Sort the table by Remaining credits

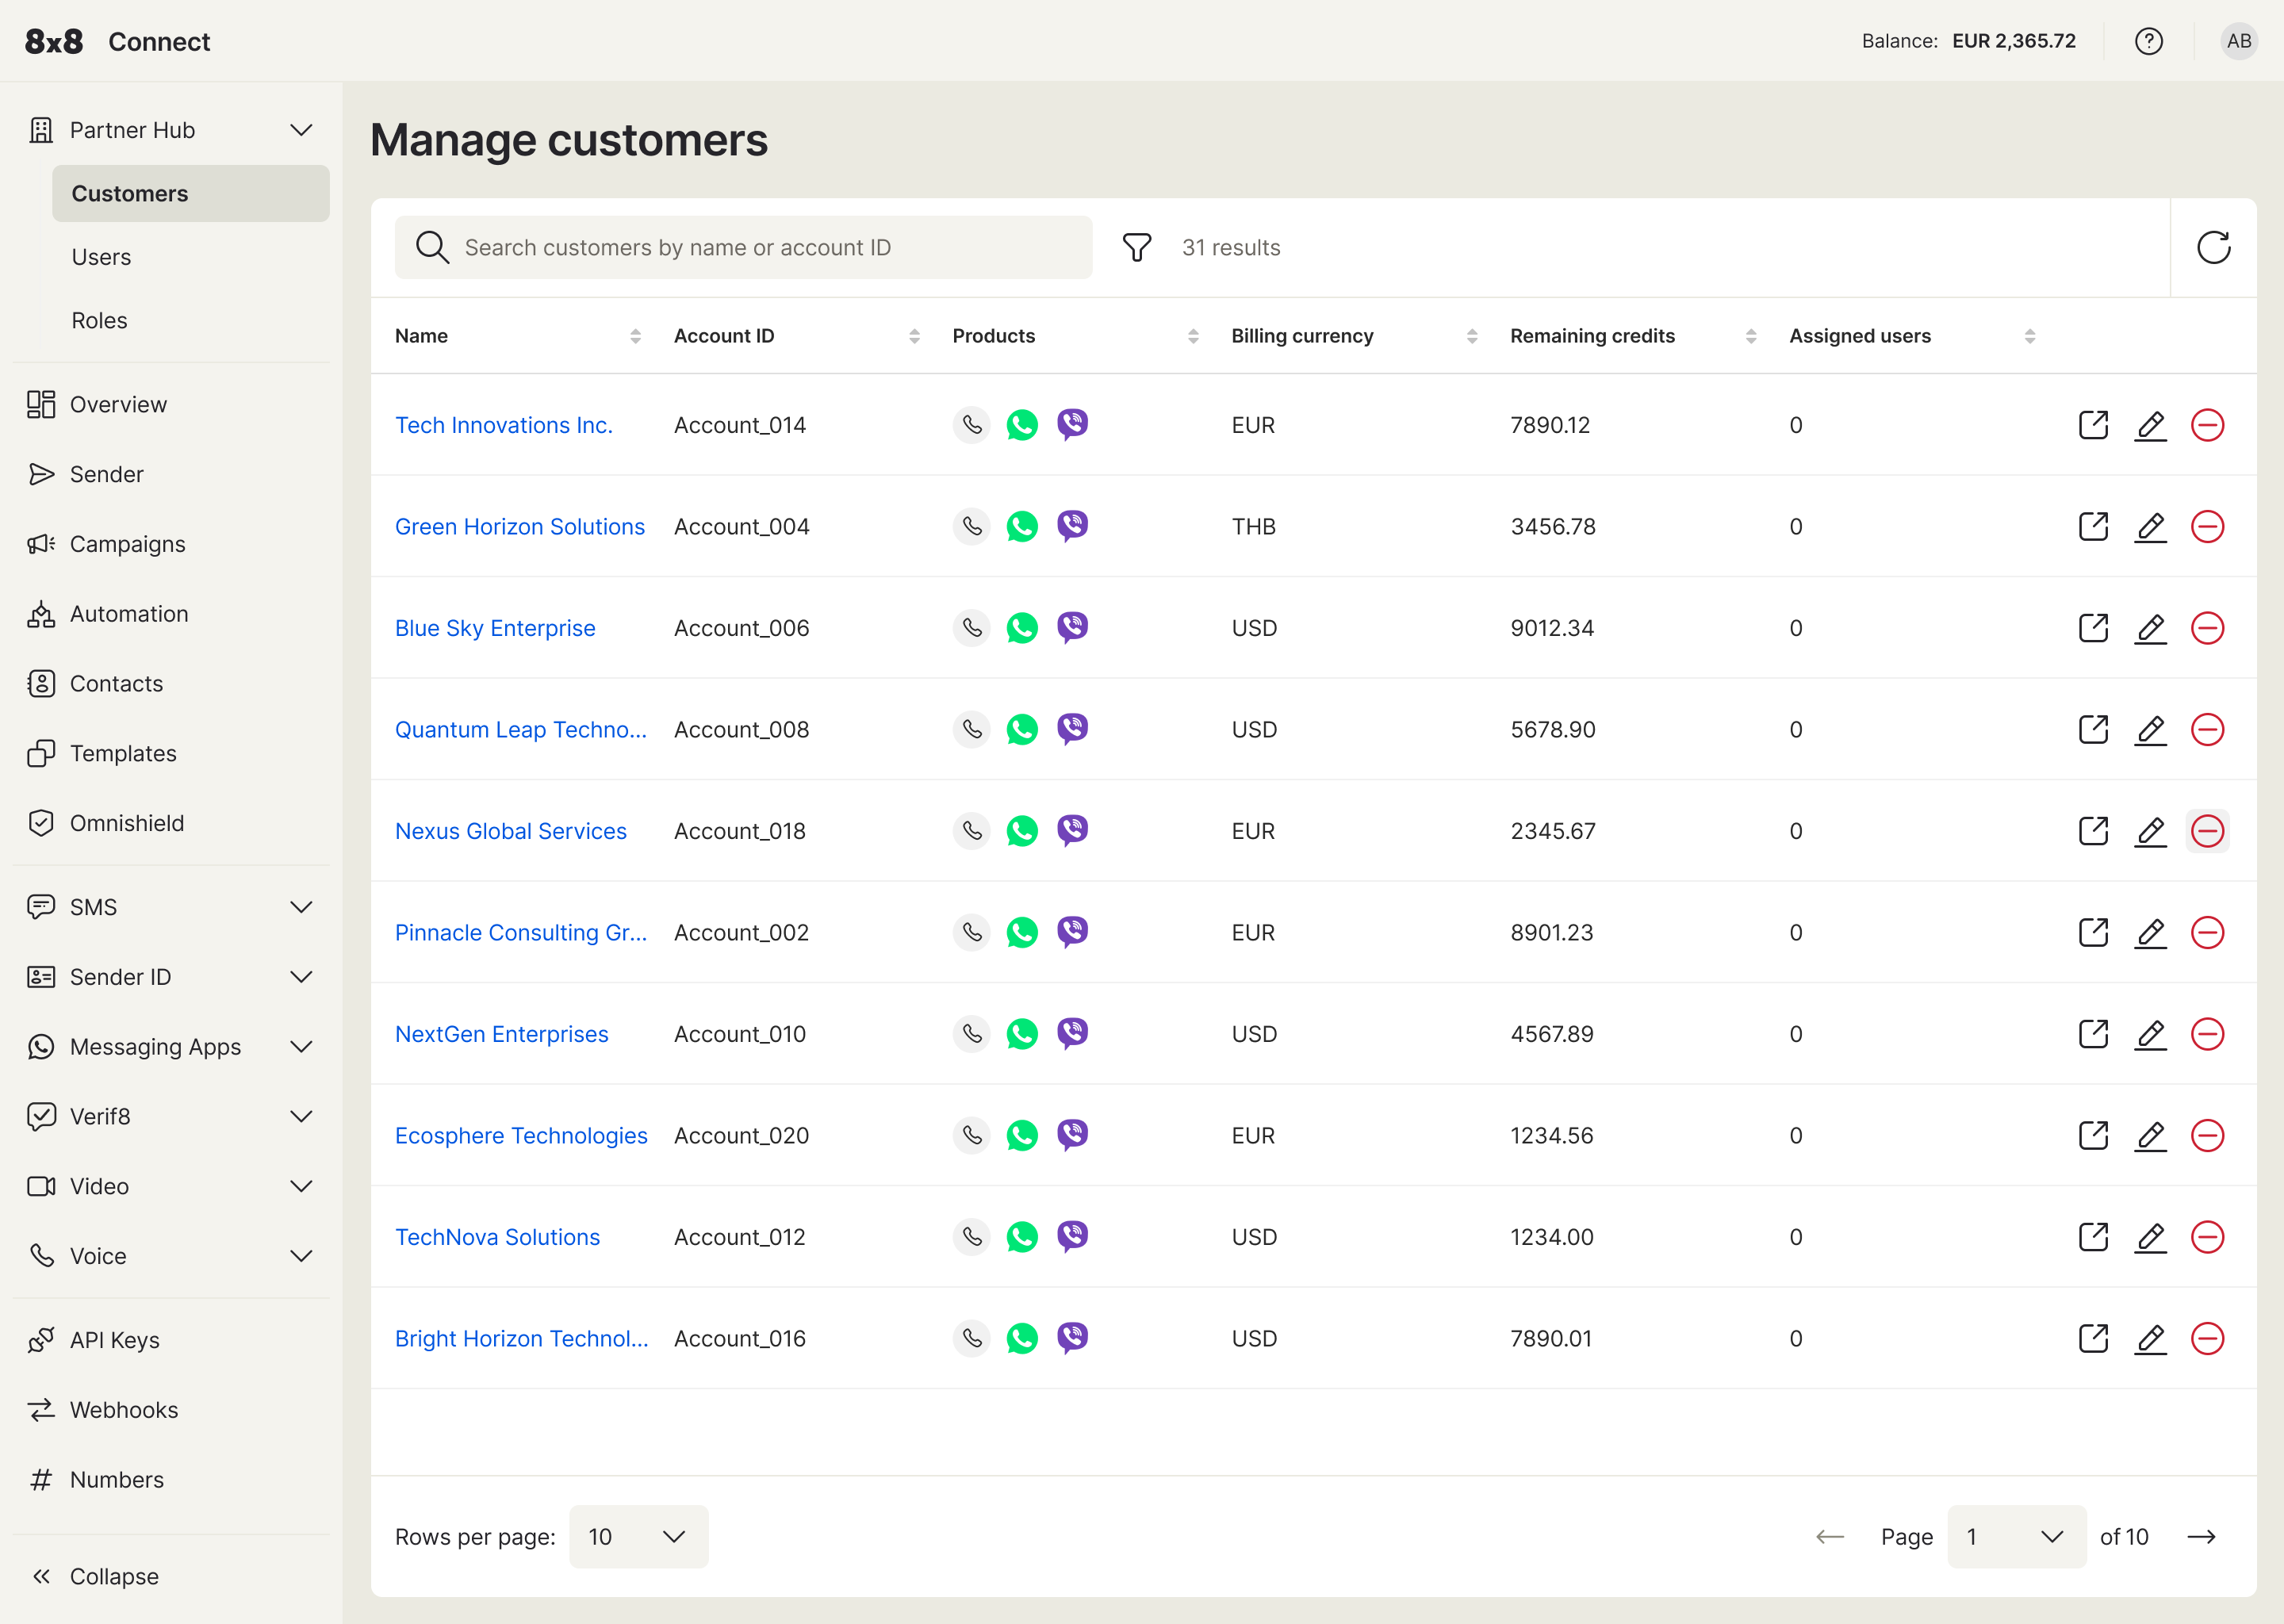point(1749,336)
